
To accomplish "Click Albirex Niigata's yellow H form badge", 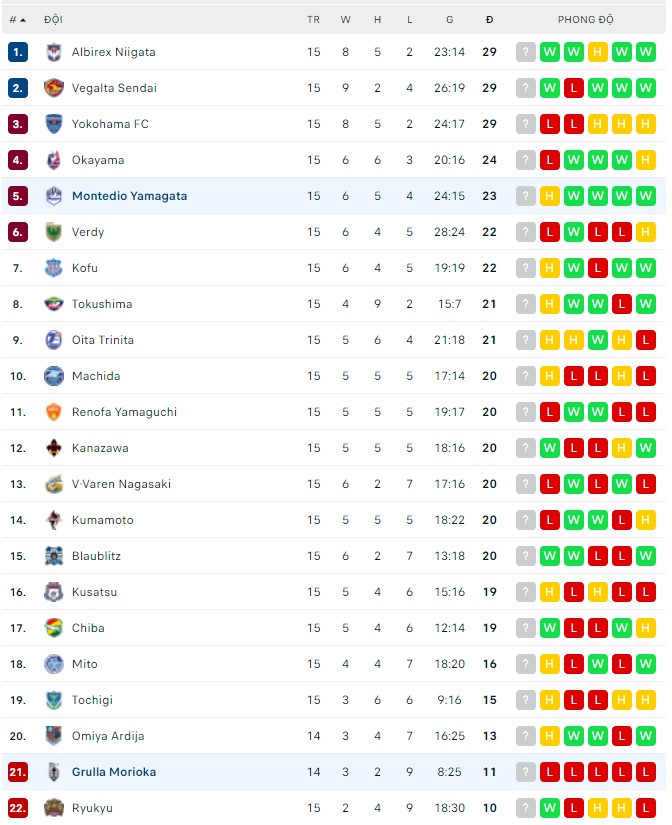I will 598,52.
